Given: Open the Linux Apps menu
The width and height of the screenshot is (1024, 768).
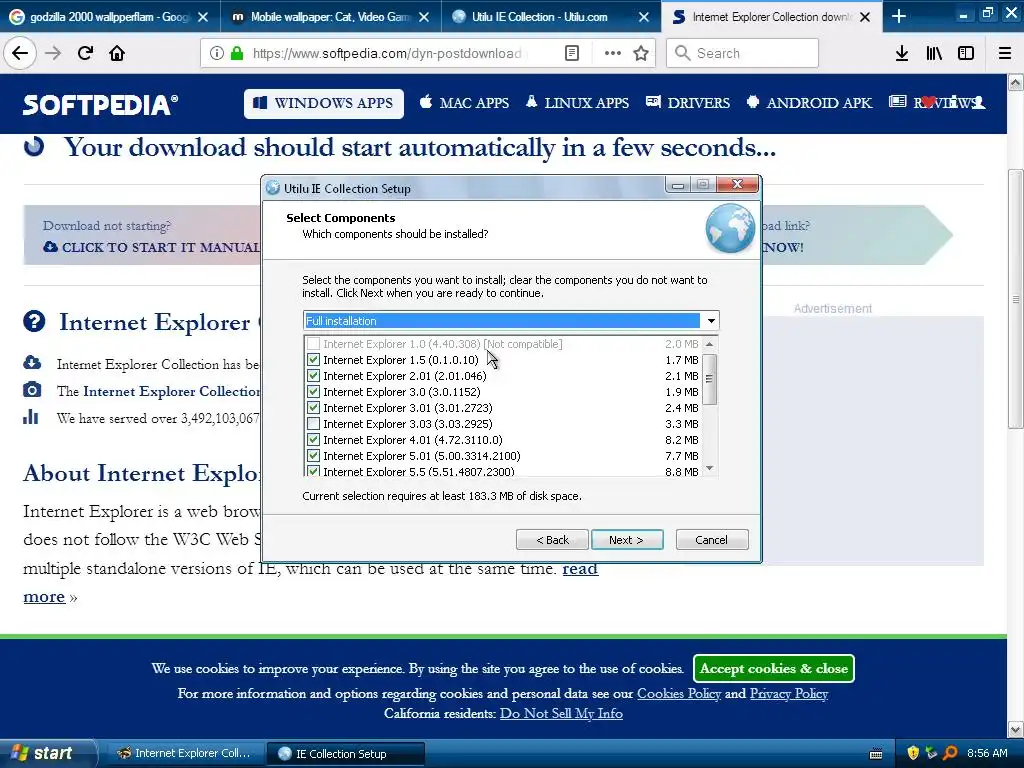Looking at the screenshot, I should [x=577, y=103].
